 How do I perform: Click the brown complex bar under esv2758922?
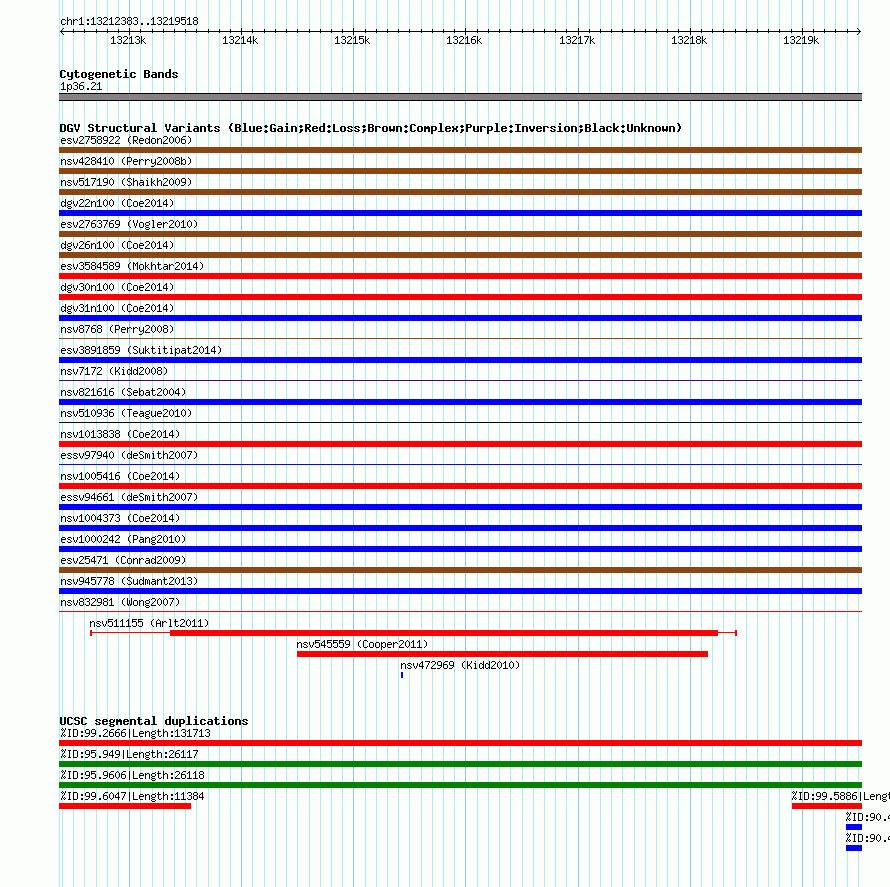(460, 150)
